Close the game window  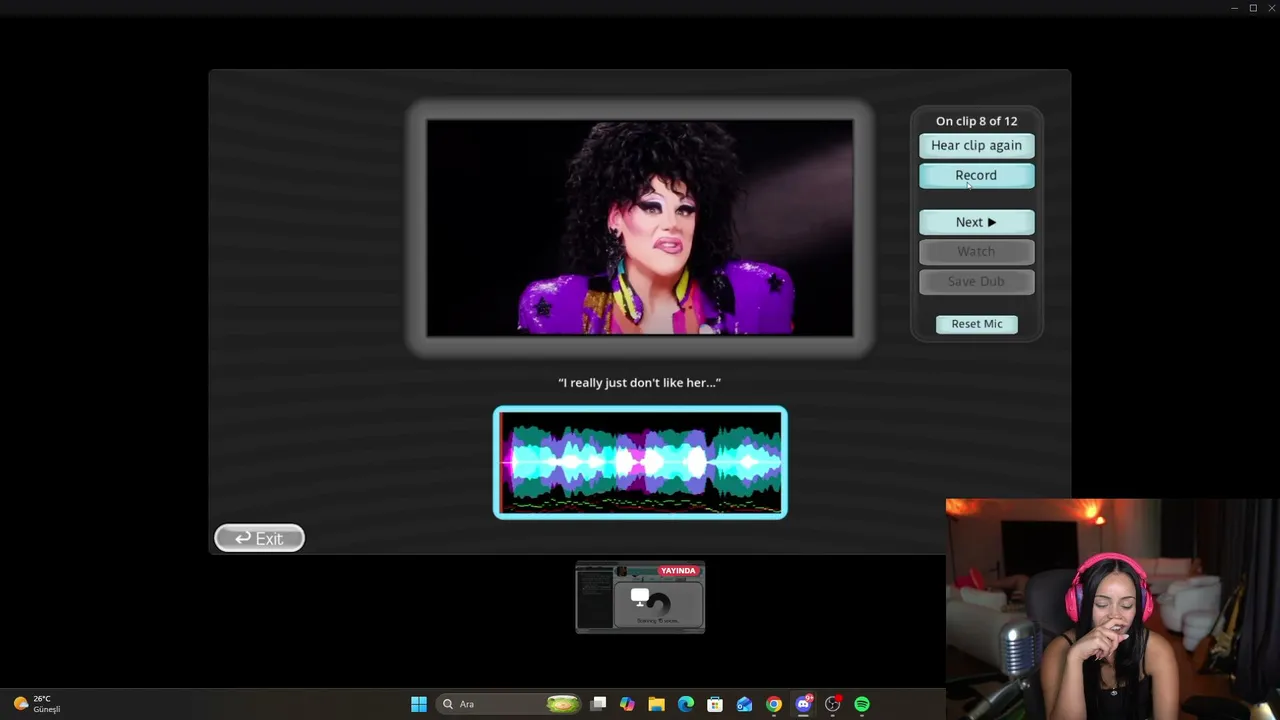pos(1271,8)
